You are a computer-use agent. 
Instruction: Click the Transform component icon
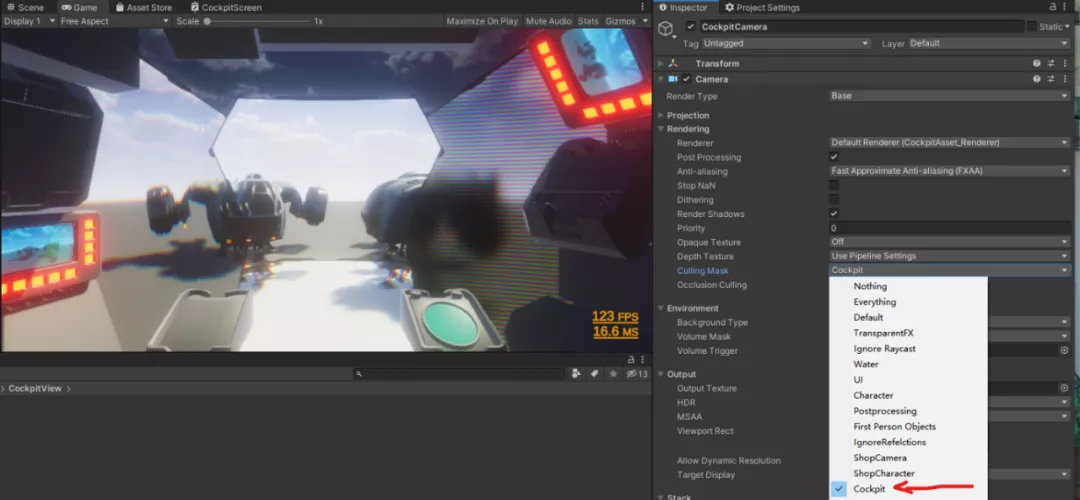pyautogui.click(x=673, y=63)
